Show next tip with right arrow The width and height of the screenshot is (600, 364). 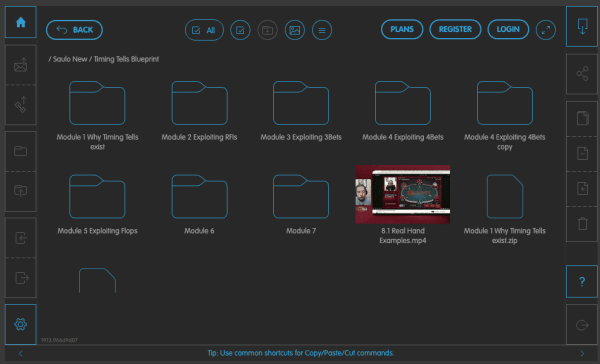582,353
